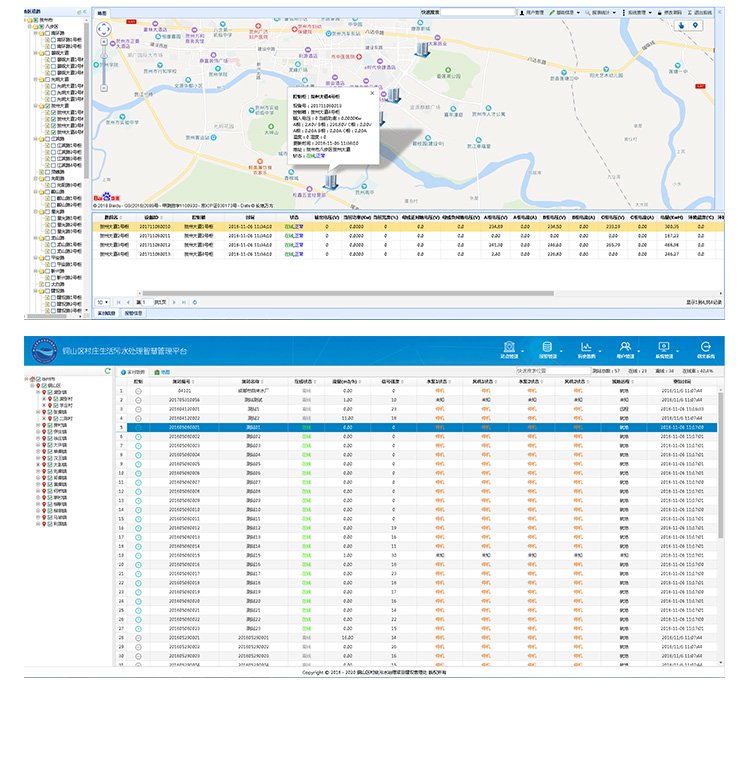The height and width of the screenshot is (760, 750).
Task: Open 系统管理 monitor icon in blue header
Action: 664,349
